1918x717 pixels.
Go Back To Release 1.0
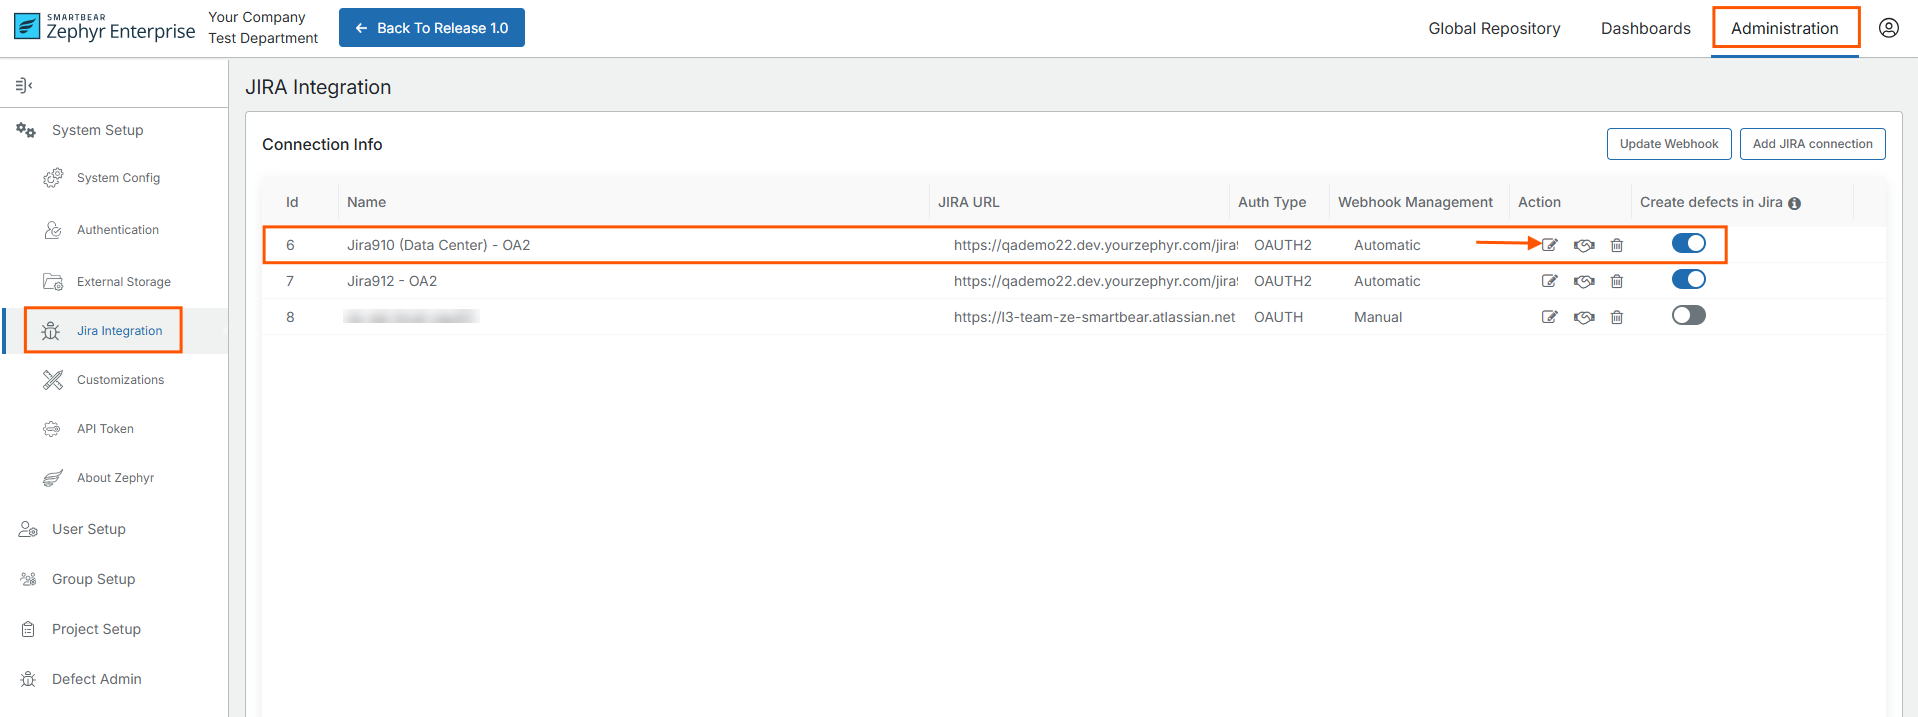(432, 28)
